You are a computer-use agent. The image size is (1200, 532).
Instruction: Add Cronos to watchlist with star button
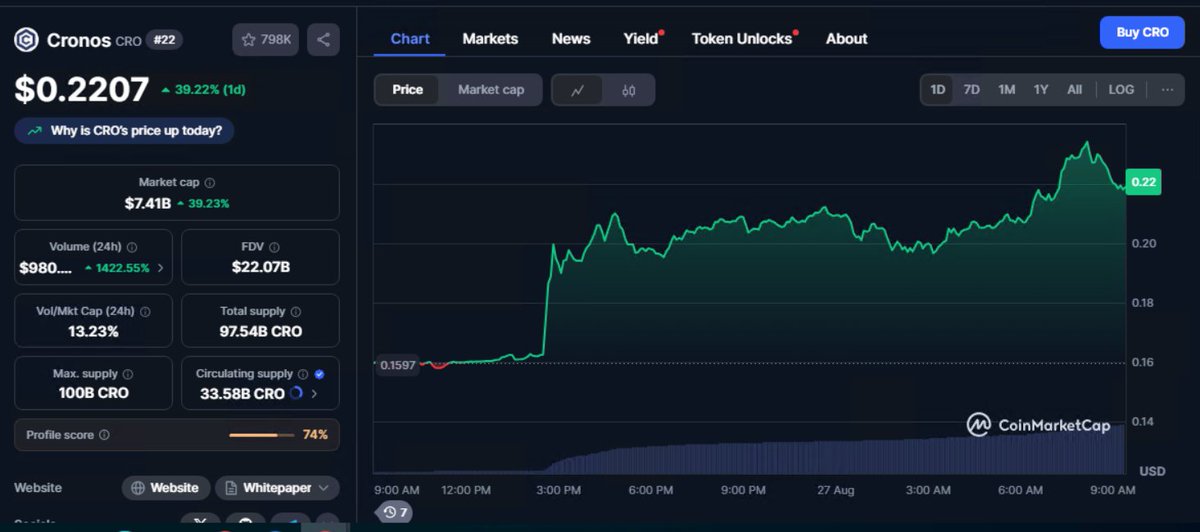pos(265,39)
